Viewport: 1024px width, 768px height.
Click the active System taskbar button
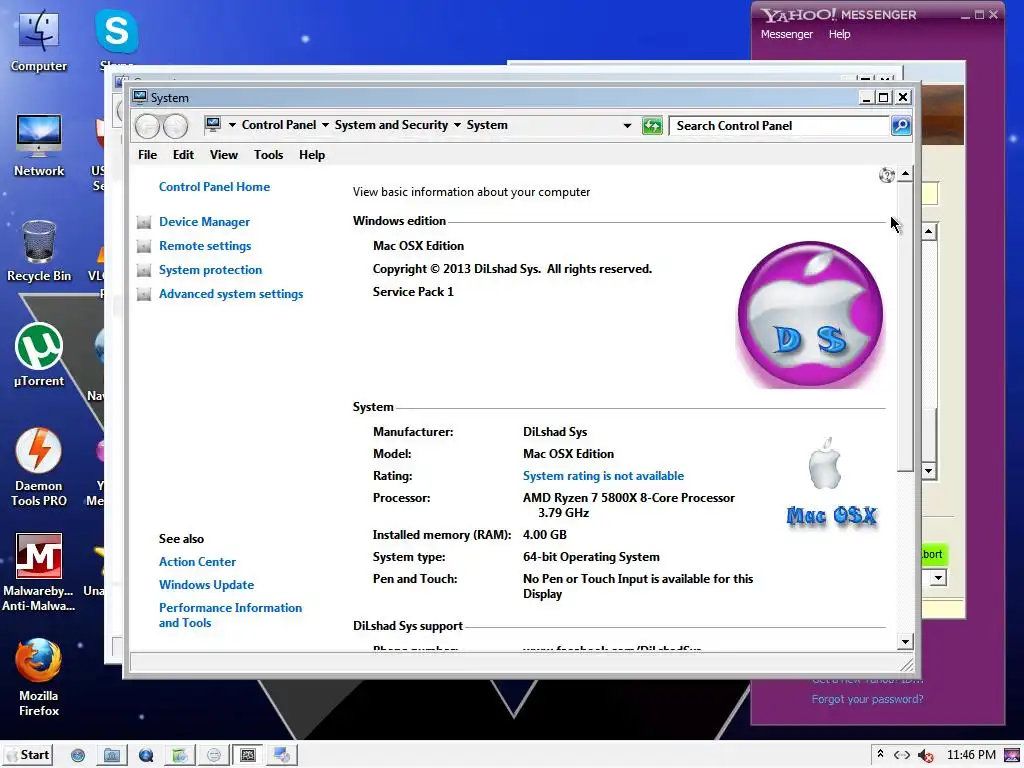click(248, 756)
